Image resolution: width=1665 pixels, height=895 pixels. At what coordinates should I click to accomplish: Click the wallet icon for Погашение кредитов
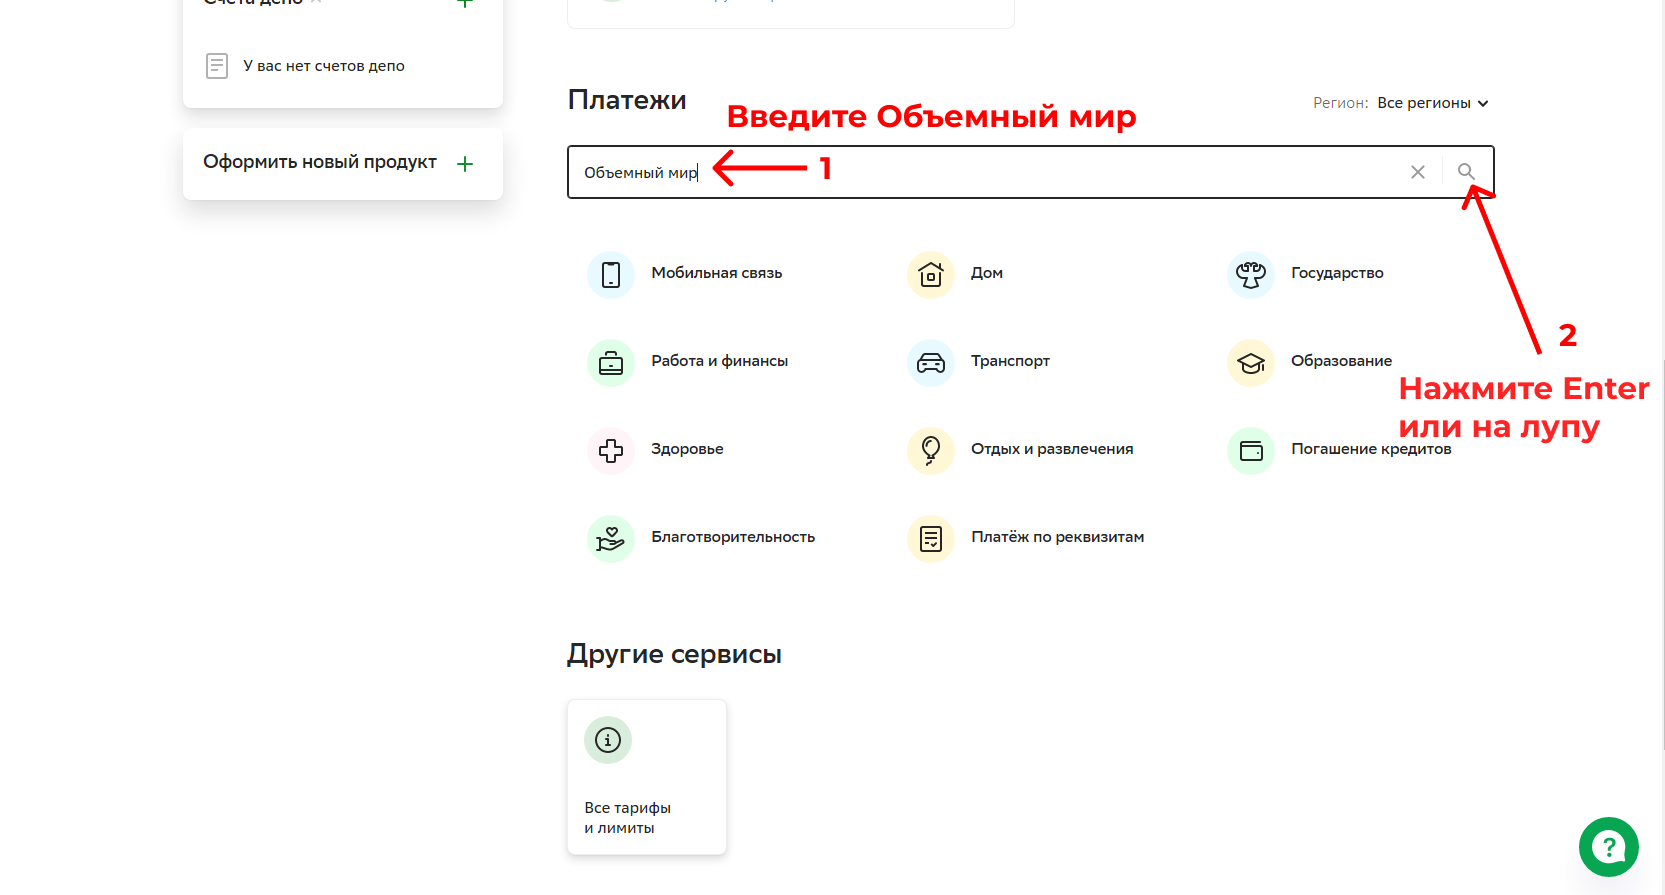pyautogui.click(x=1251, y=450)
